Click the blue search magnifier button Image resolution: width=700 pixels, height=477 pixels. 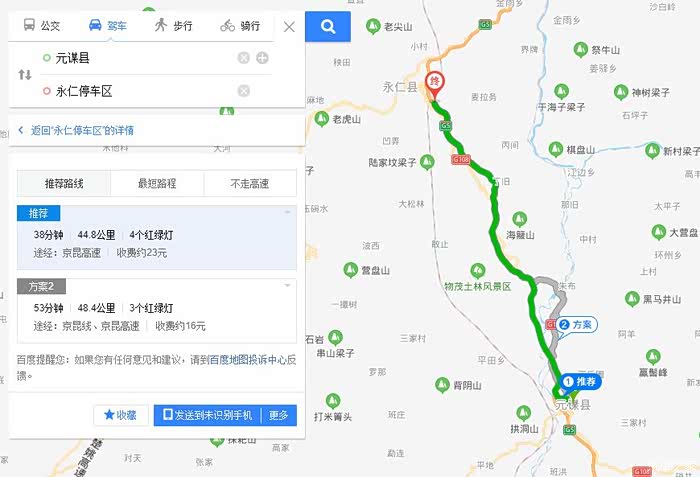coord(328,27)
